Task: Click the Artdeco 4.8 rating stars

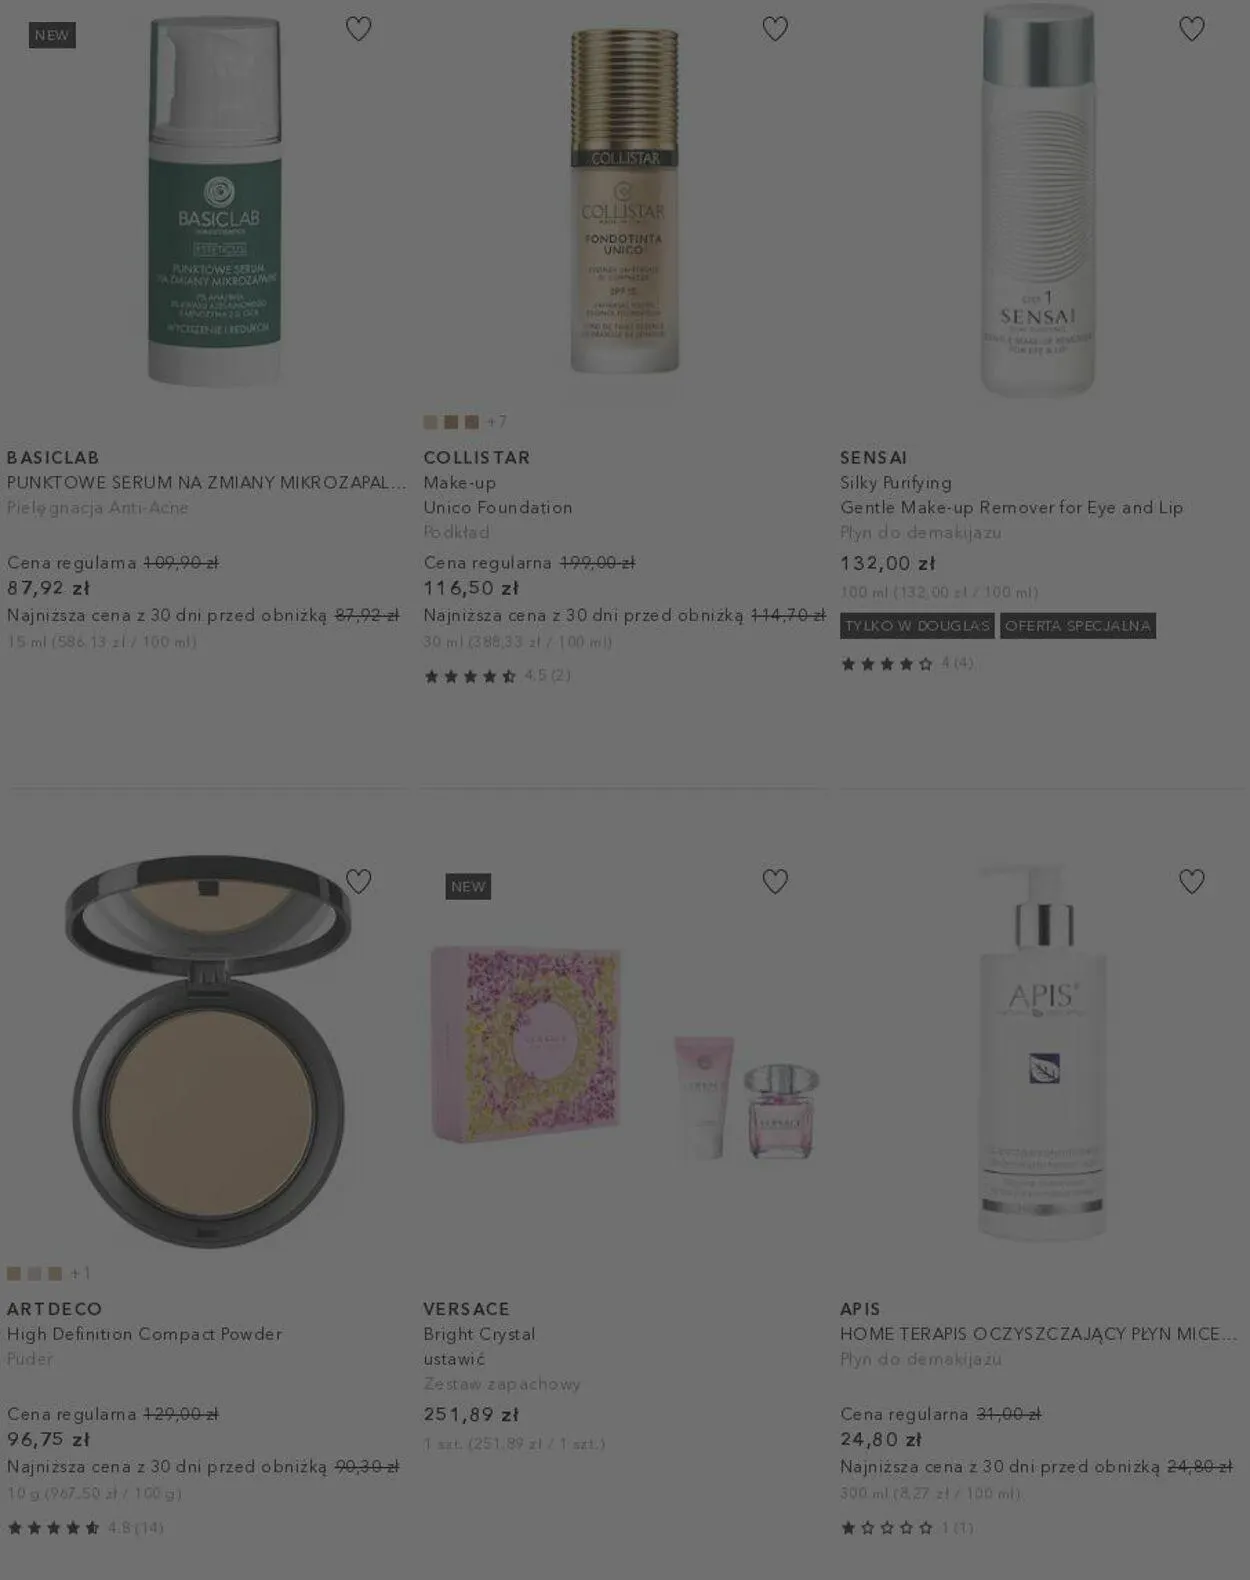Action: coord(54,1527)
